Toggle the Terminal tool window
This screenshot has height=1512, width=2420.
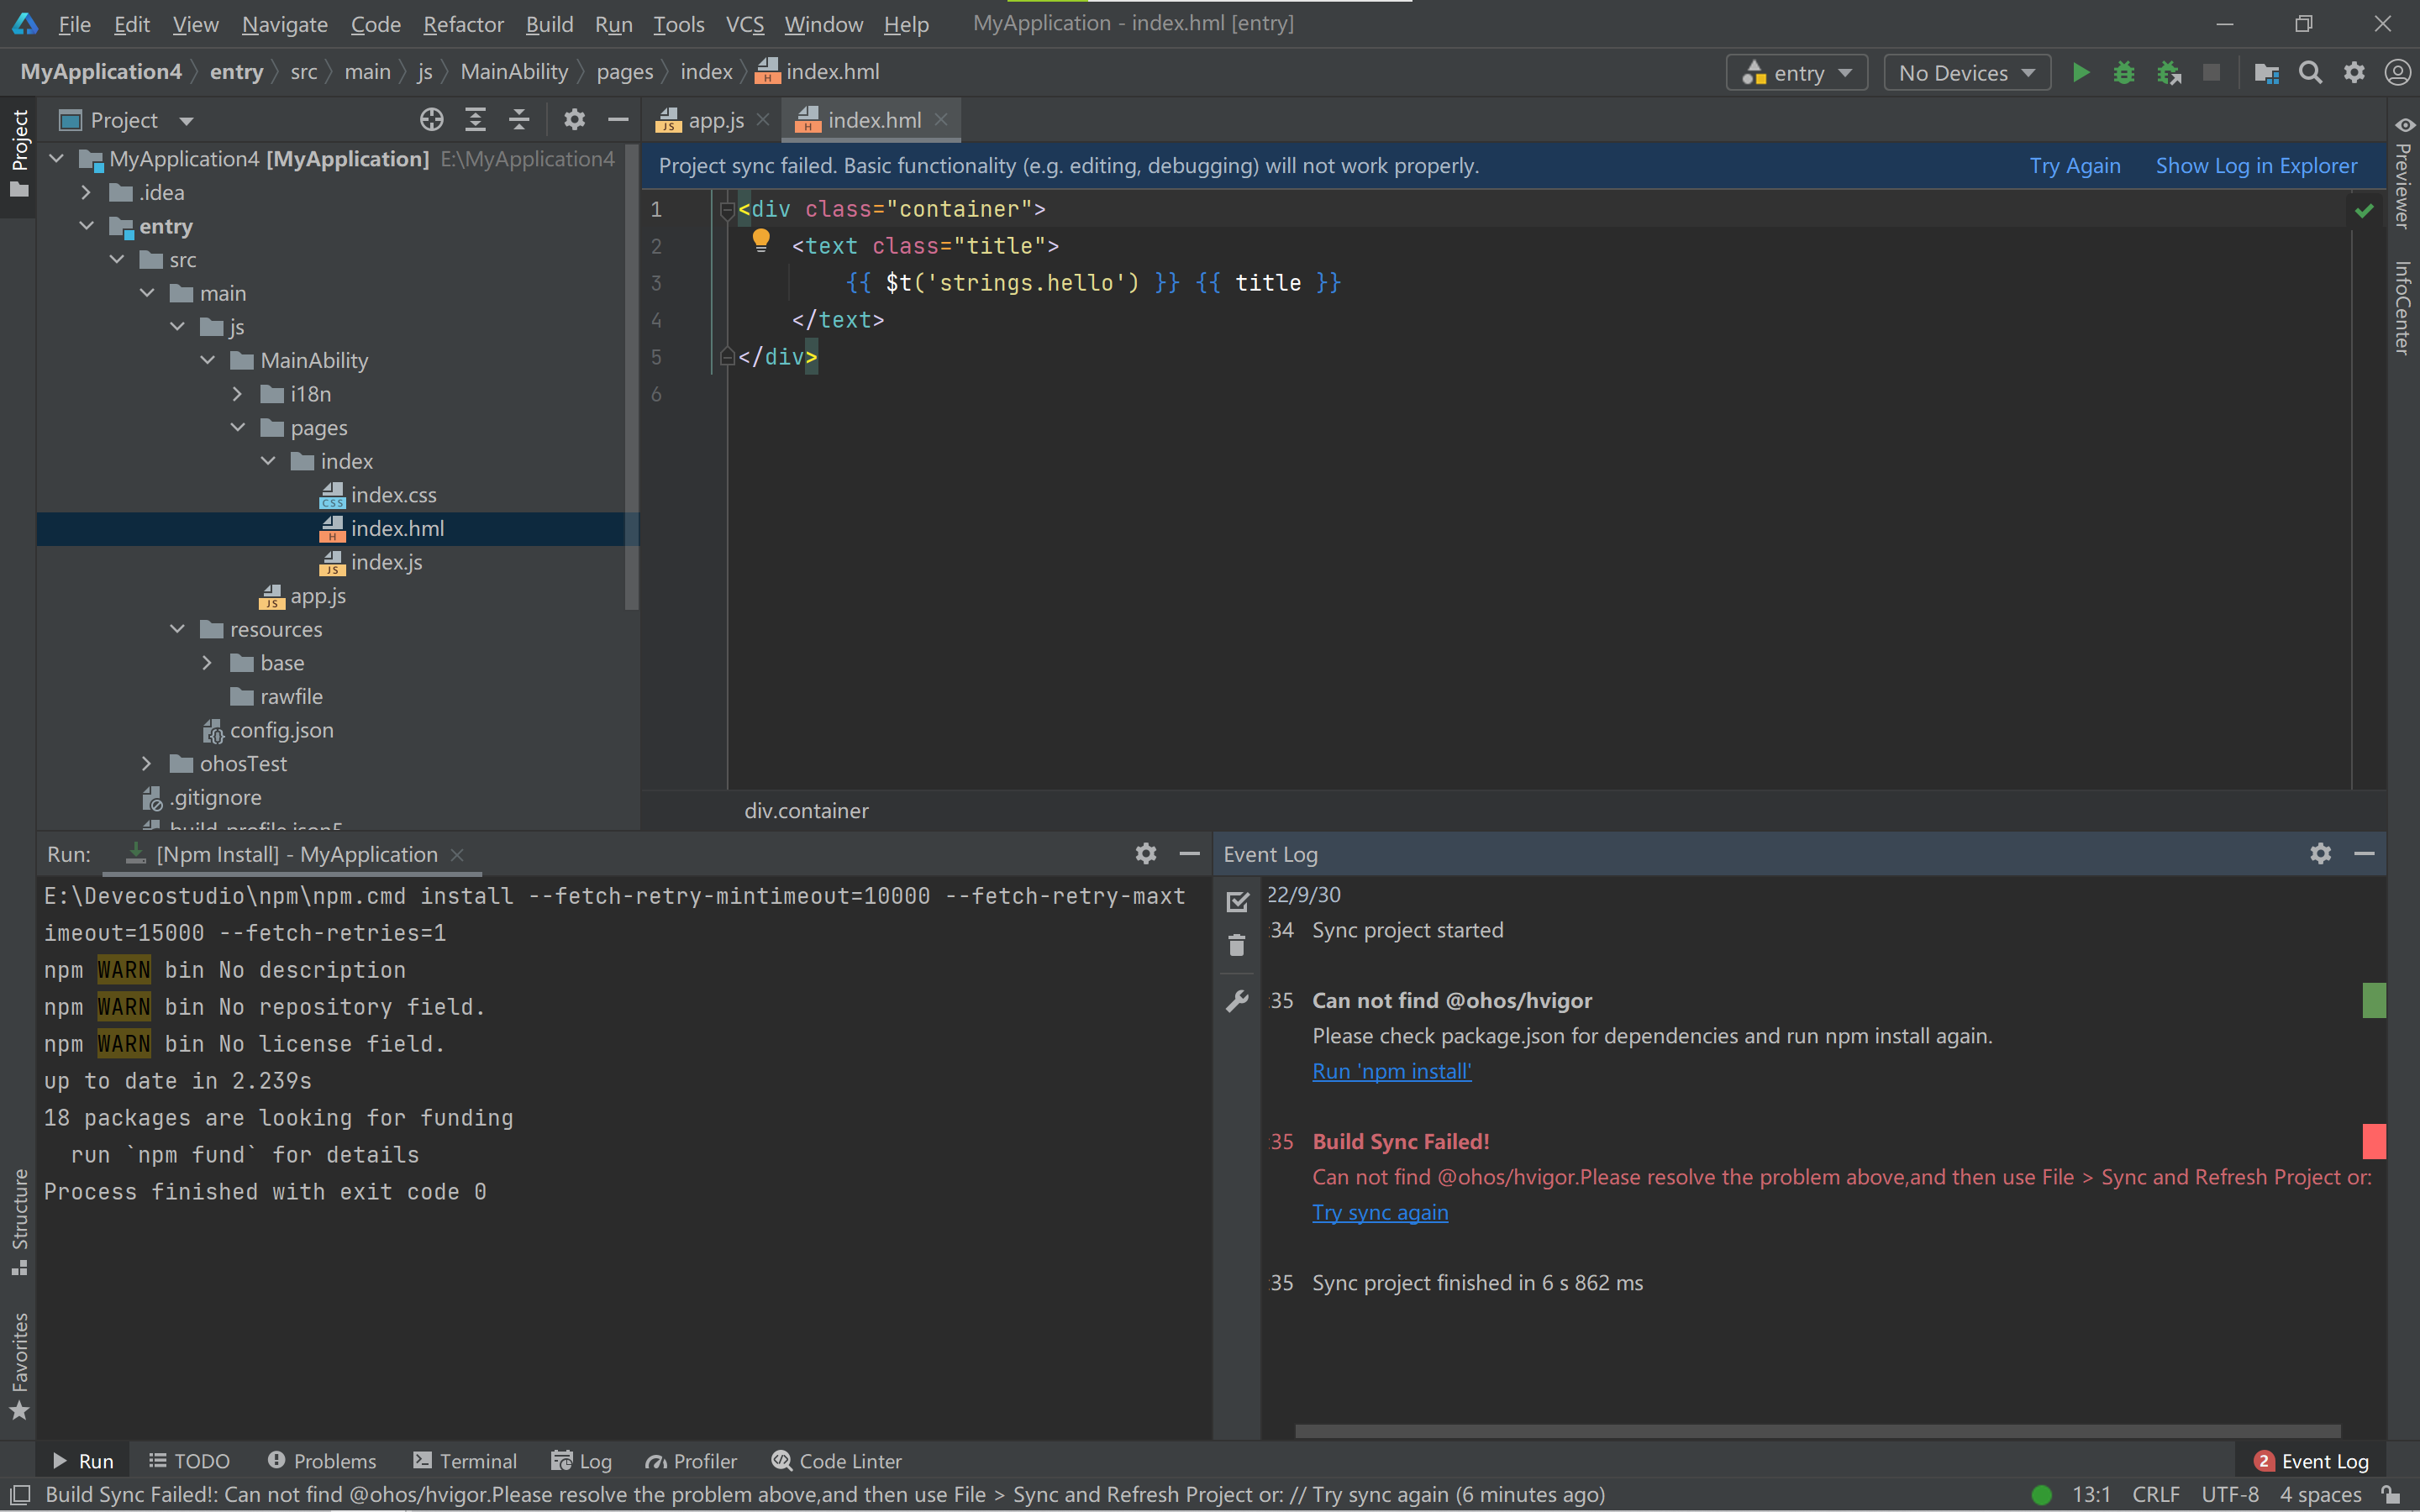[465, 1461]
